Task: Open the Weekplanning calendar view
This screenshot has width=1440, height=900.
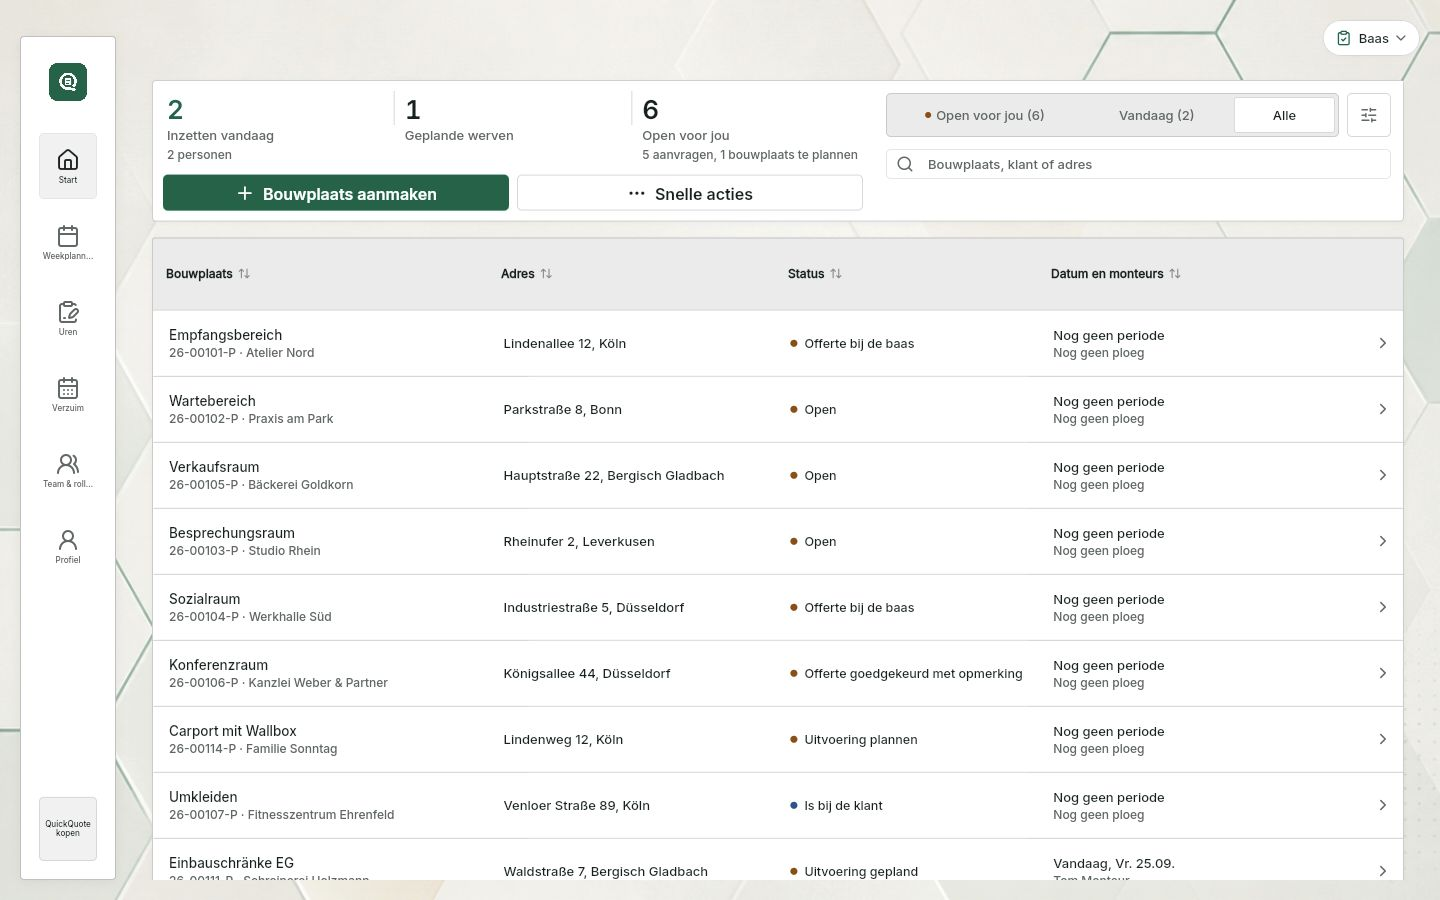Action: coord(68,242)
